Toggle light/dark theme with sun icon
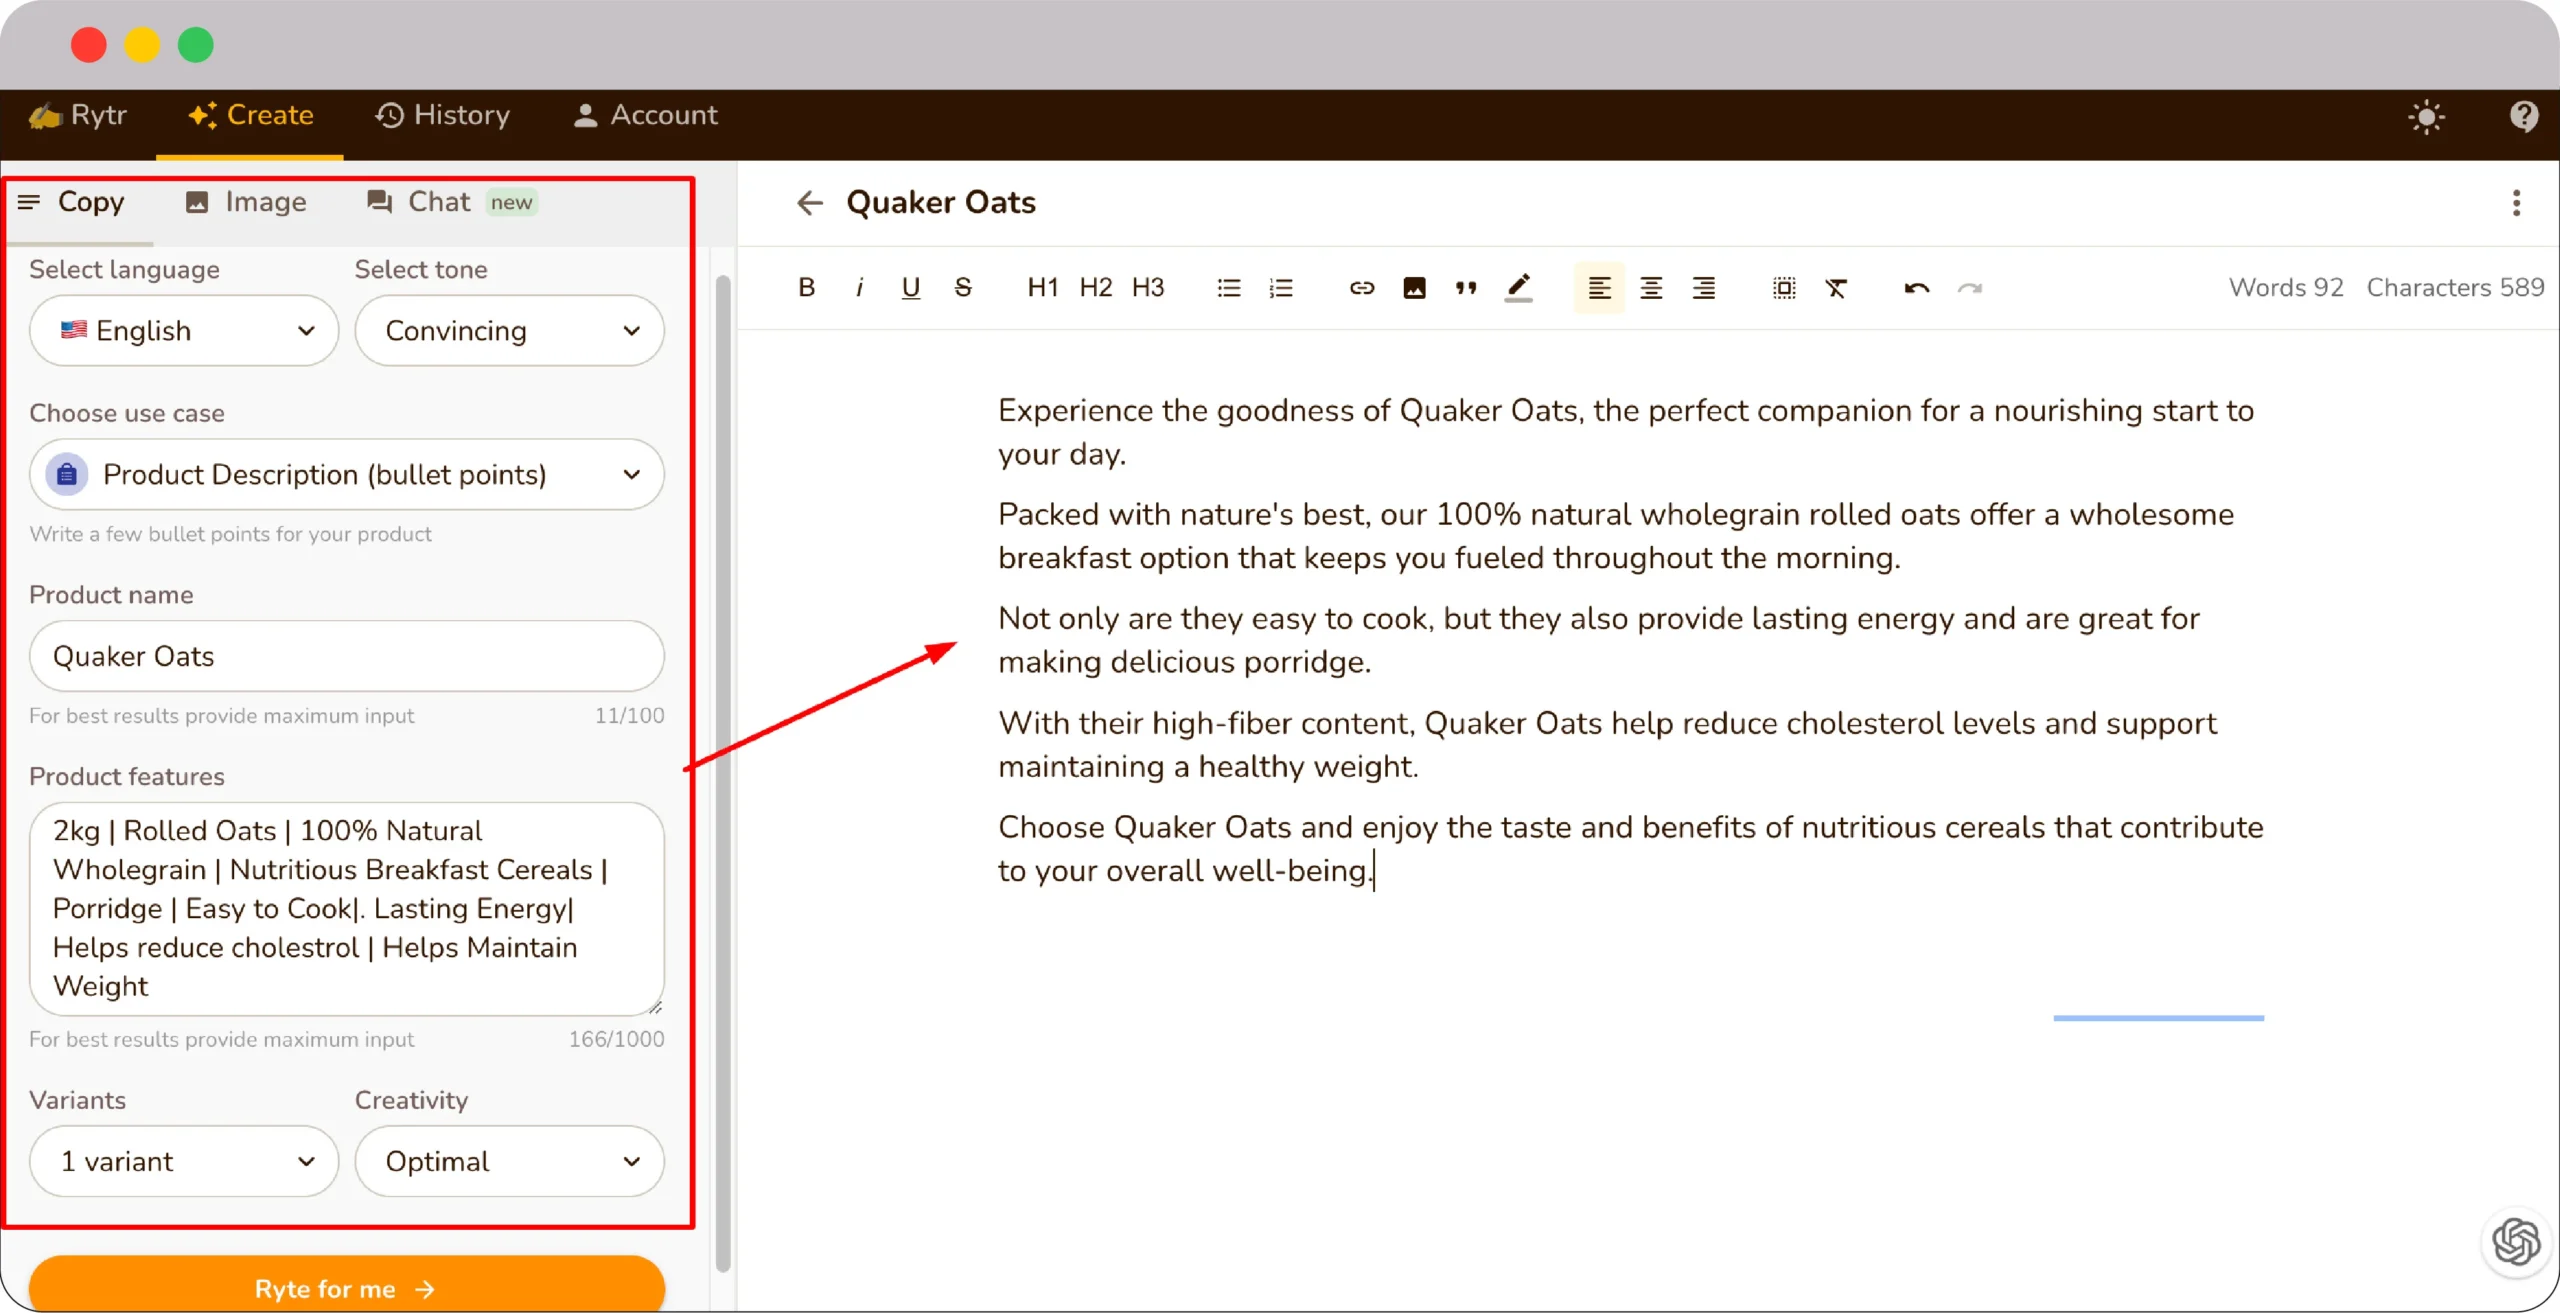 pyautogui.click(x=2427, y=117)
